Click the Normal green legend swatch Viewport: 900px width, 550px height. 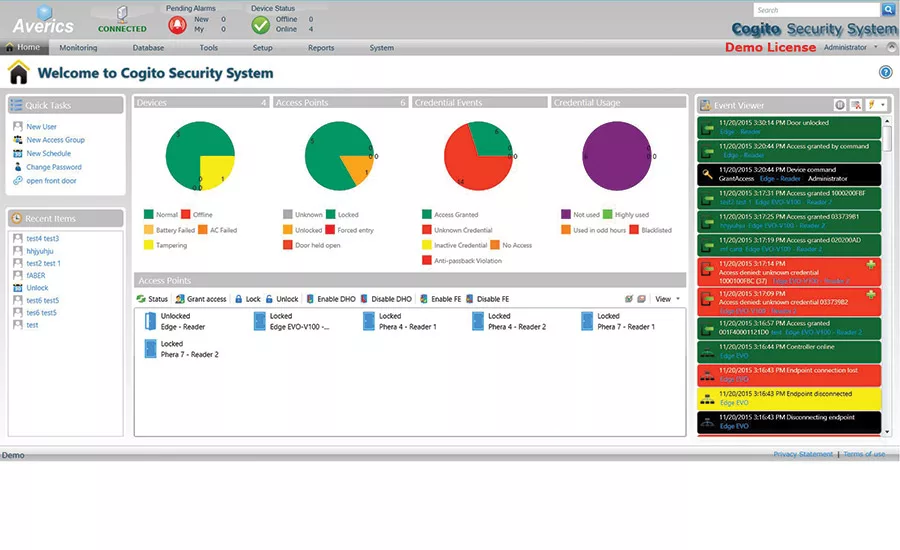coord(149,214)
